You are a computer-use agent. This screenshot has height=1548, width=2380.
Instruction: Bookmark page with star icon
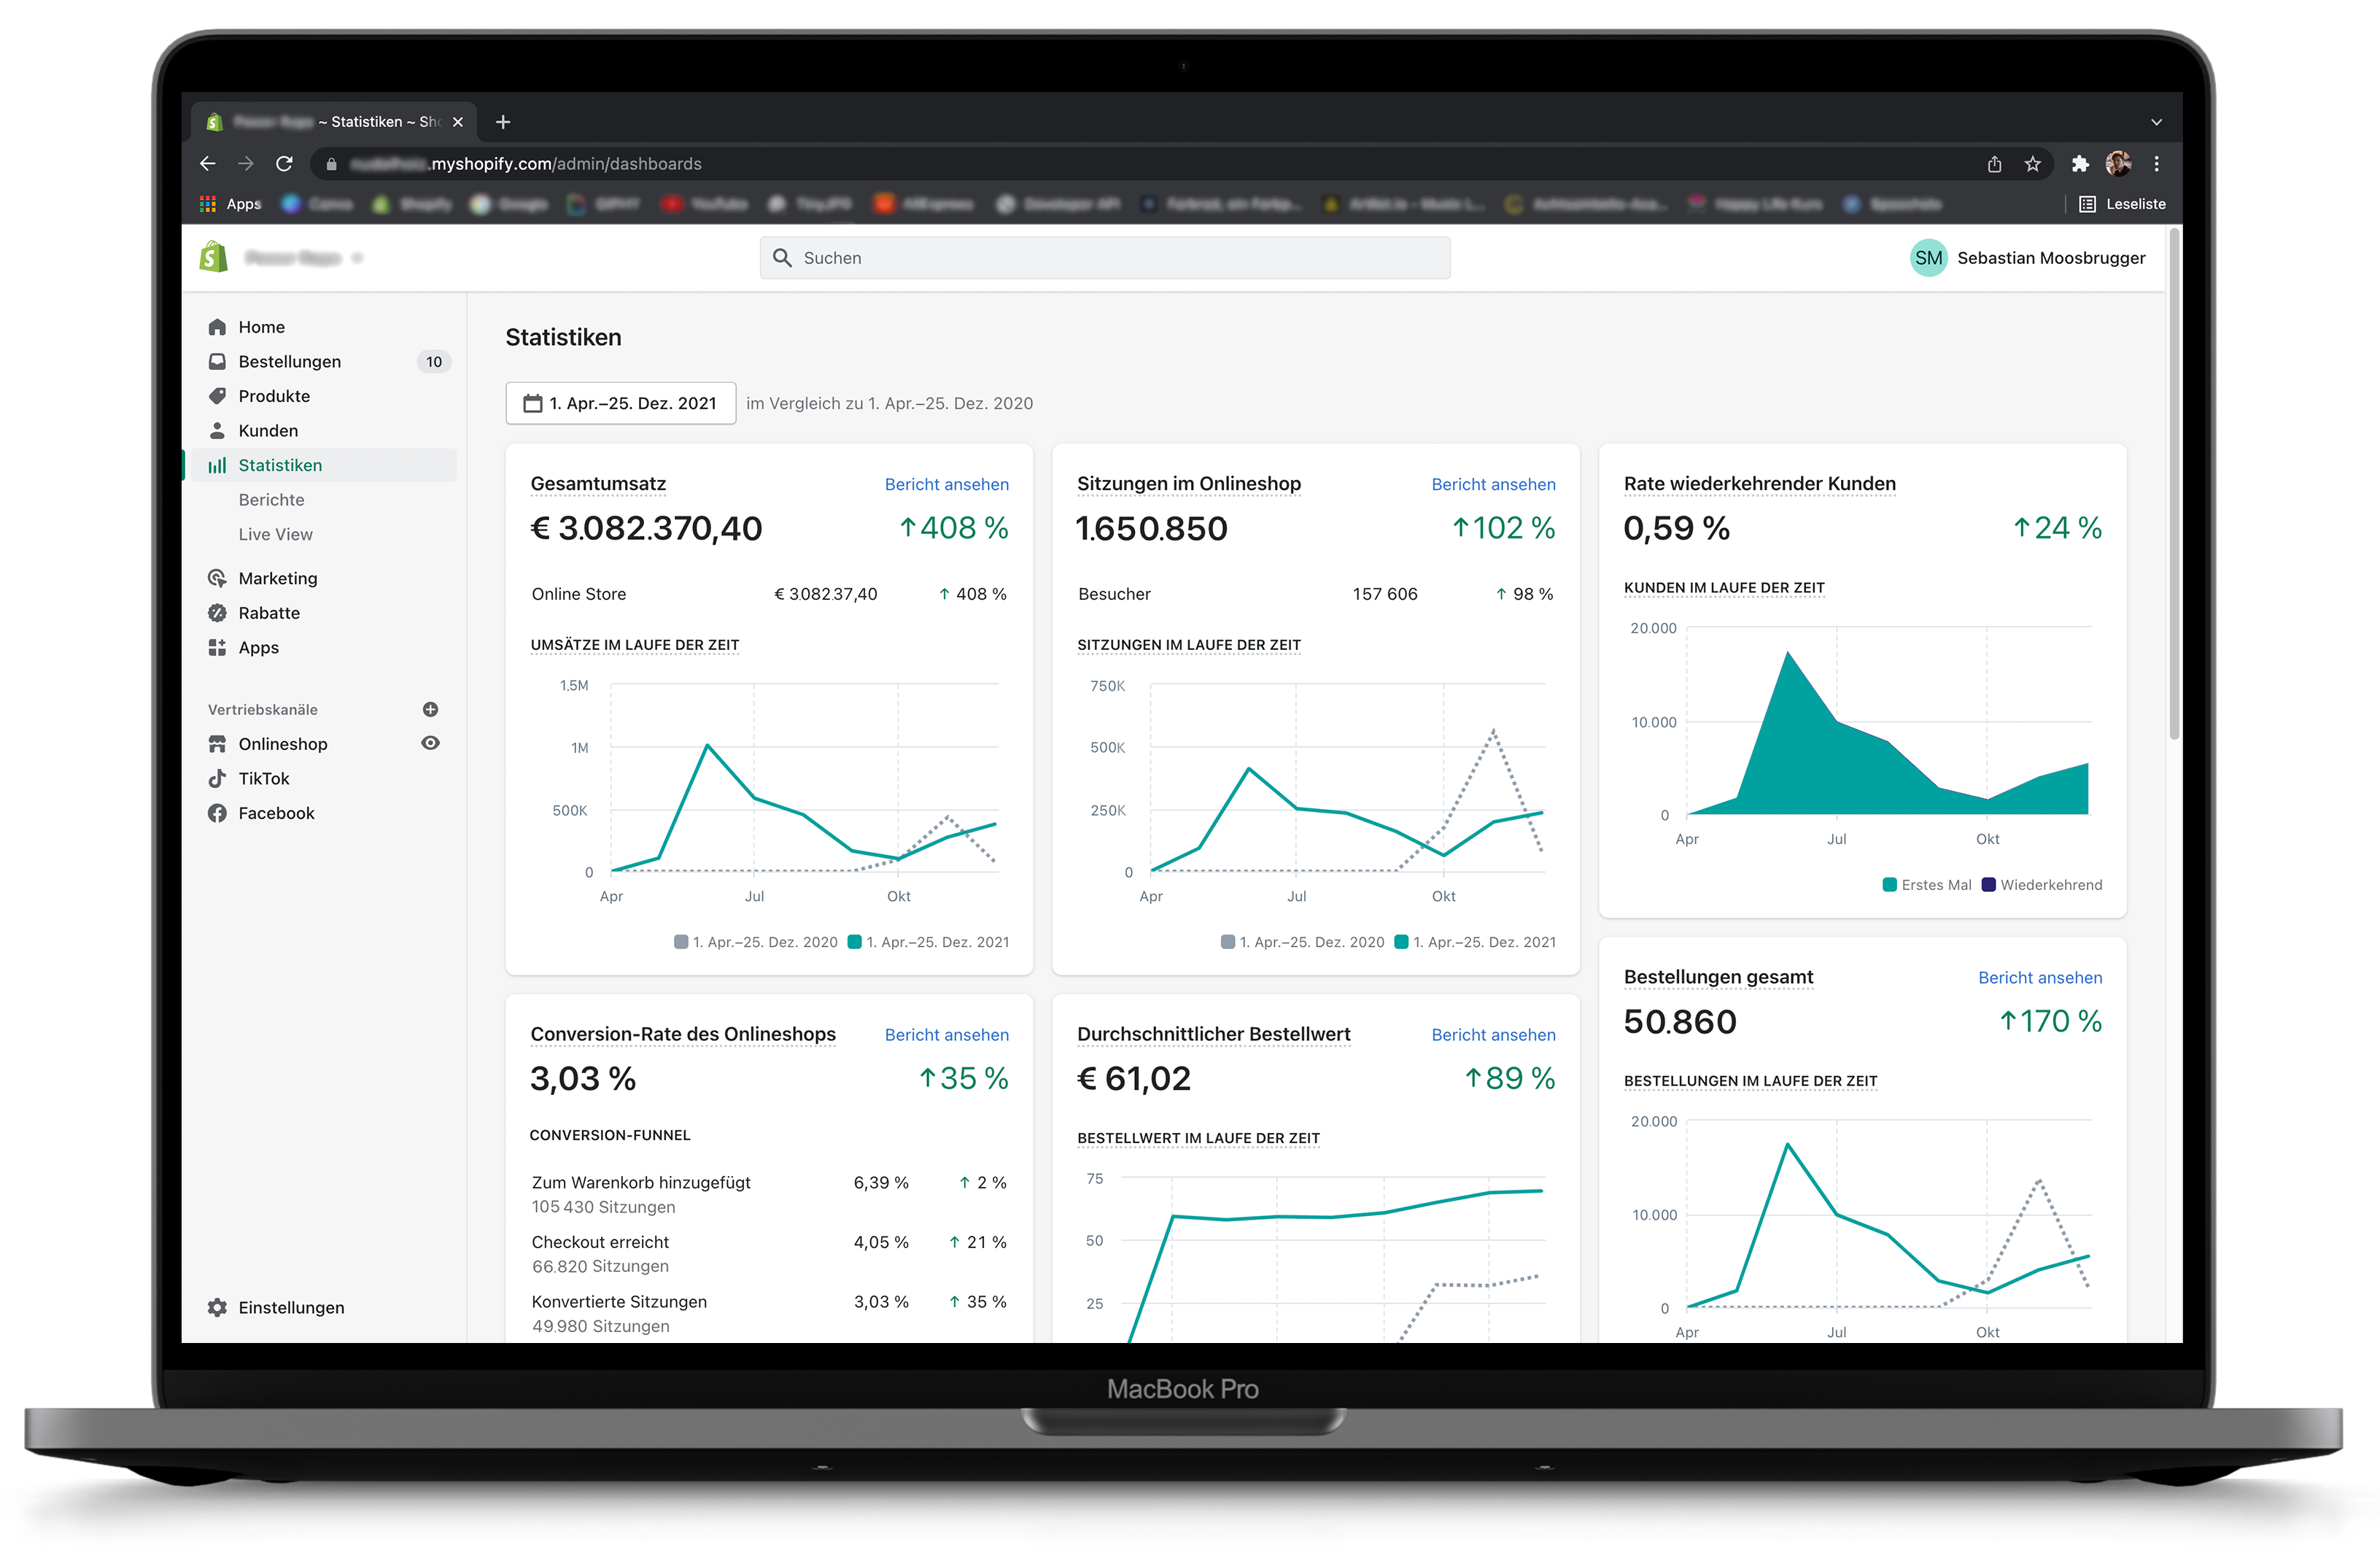[2032, 164]
